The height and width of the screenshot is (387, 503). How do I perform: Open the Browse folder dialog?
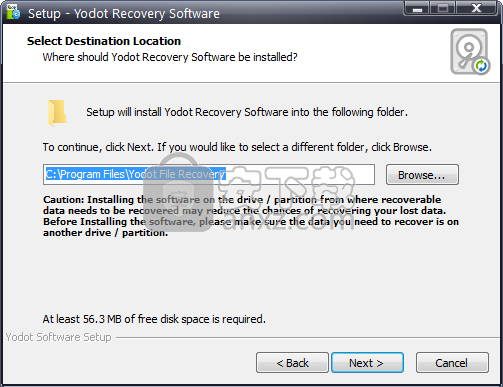tap(422, 174)
